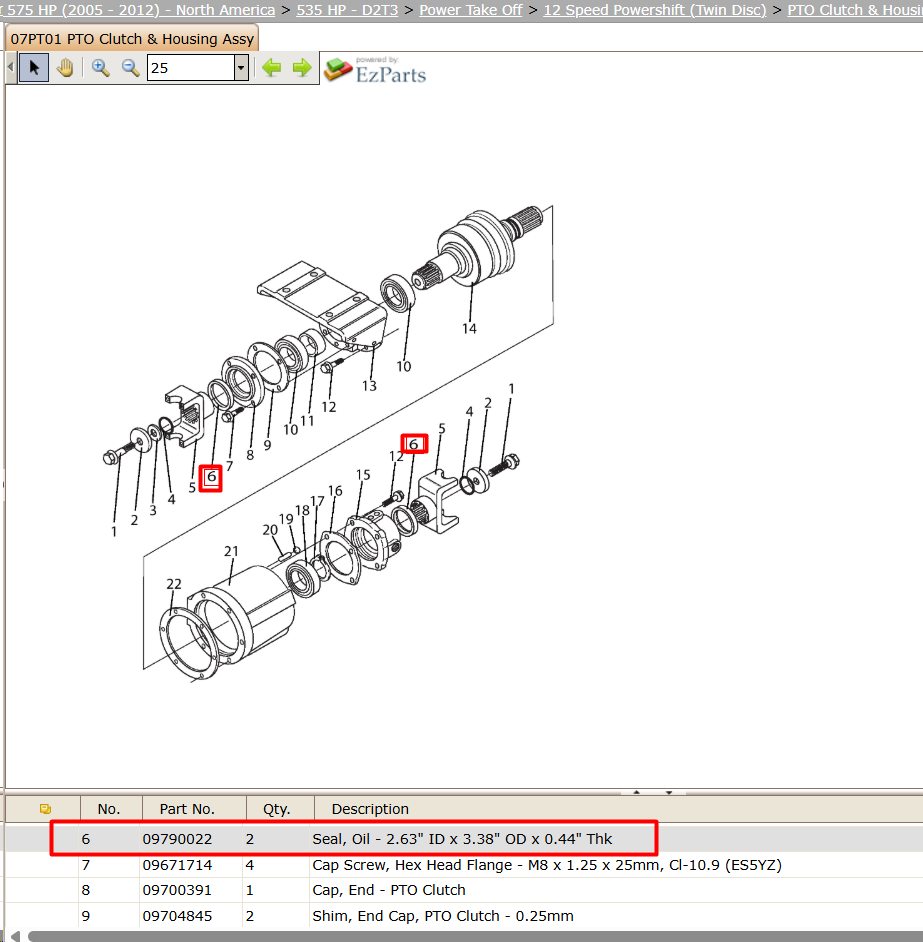This screenshot has height=942, width=923.
Task: Click the small left arrow at toolbar start
Action: [x=10, y=67]
